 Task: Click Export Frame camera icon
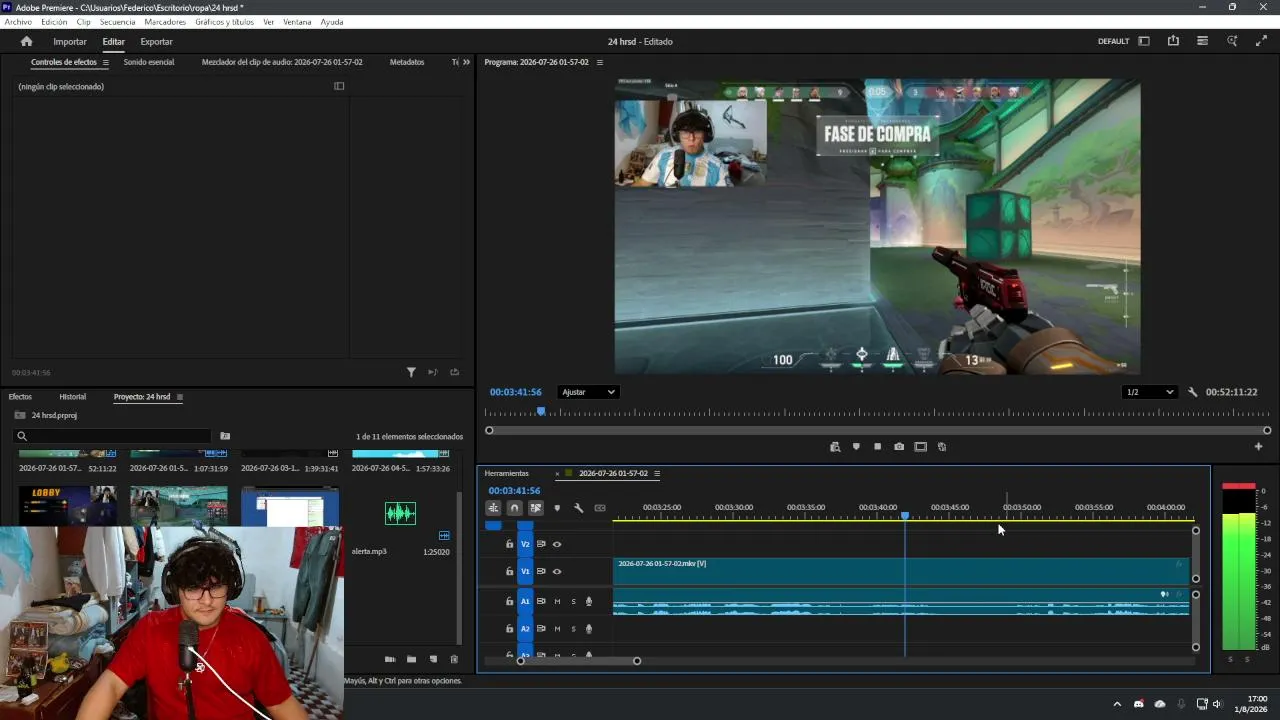point(899,447)
